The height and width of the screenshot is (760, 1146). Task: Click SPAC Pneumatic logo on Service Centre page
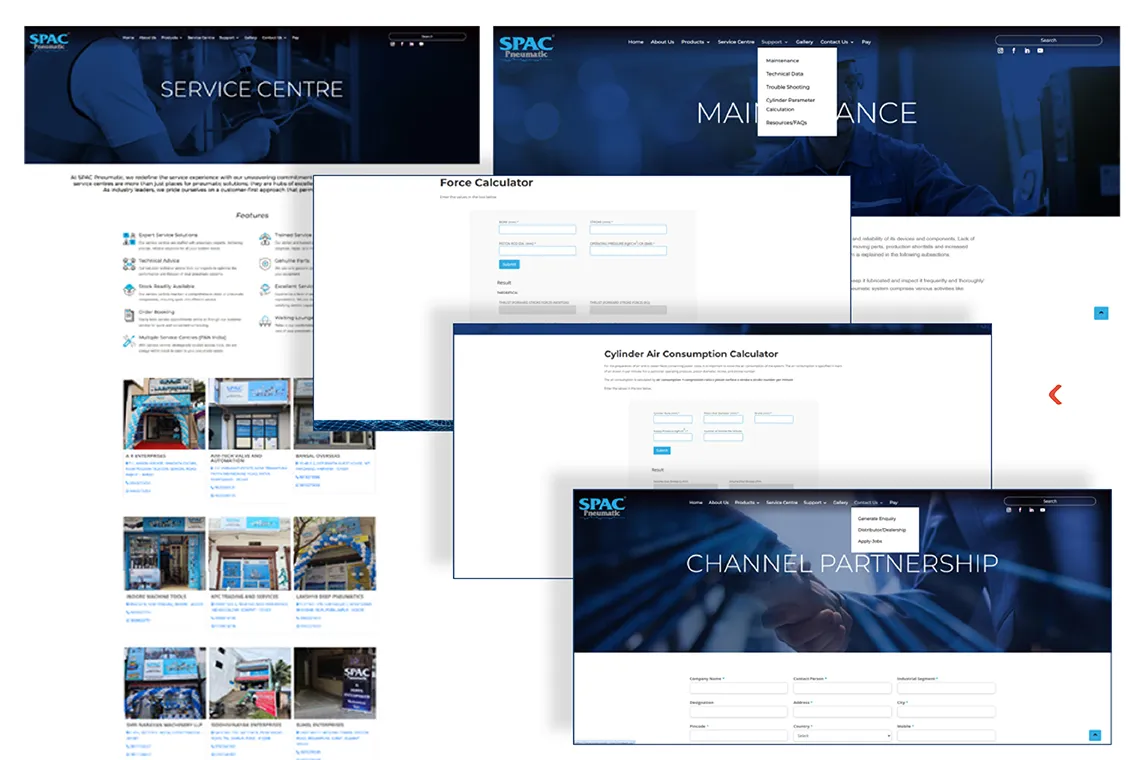coord(49,40)
